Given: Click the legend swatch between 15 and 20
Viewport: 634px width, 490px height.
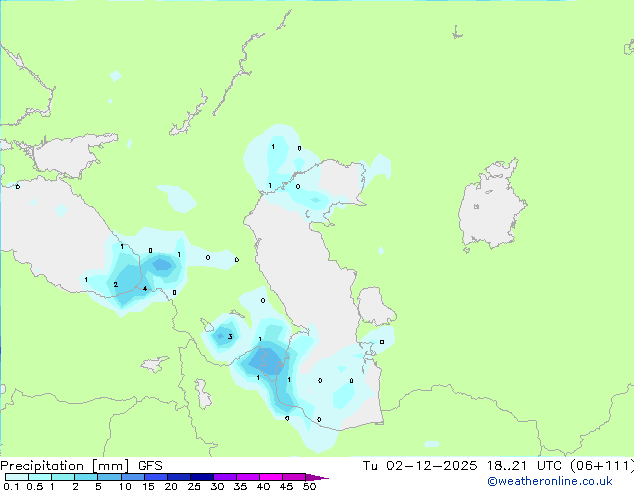Looking at the screenshot, I should coord(155,477).
